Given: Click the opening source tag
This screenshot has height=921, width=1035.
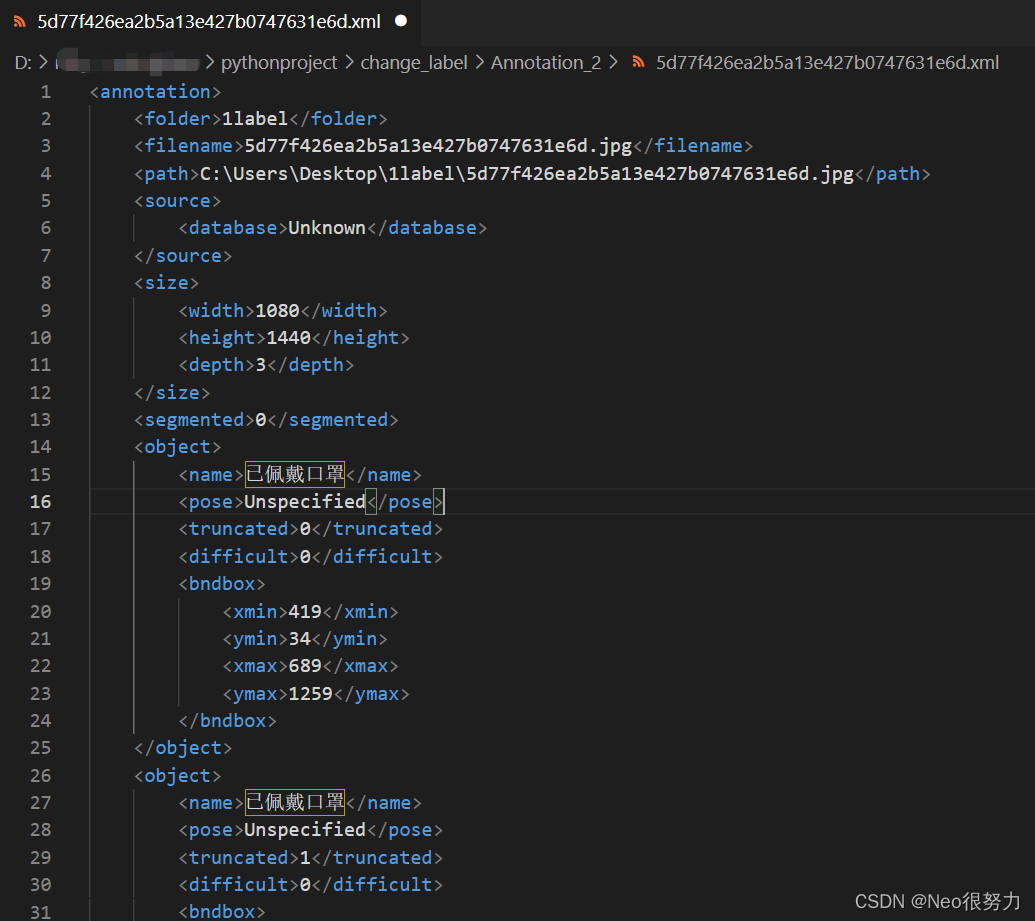Looking at the screenshot, I should pyautogui.click(x=178, y=201).
